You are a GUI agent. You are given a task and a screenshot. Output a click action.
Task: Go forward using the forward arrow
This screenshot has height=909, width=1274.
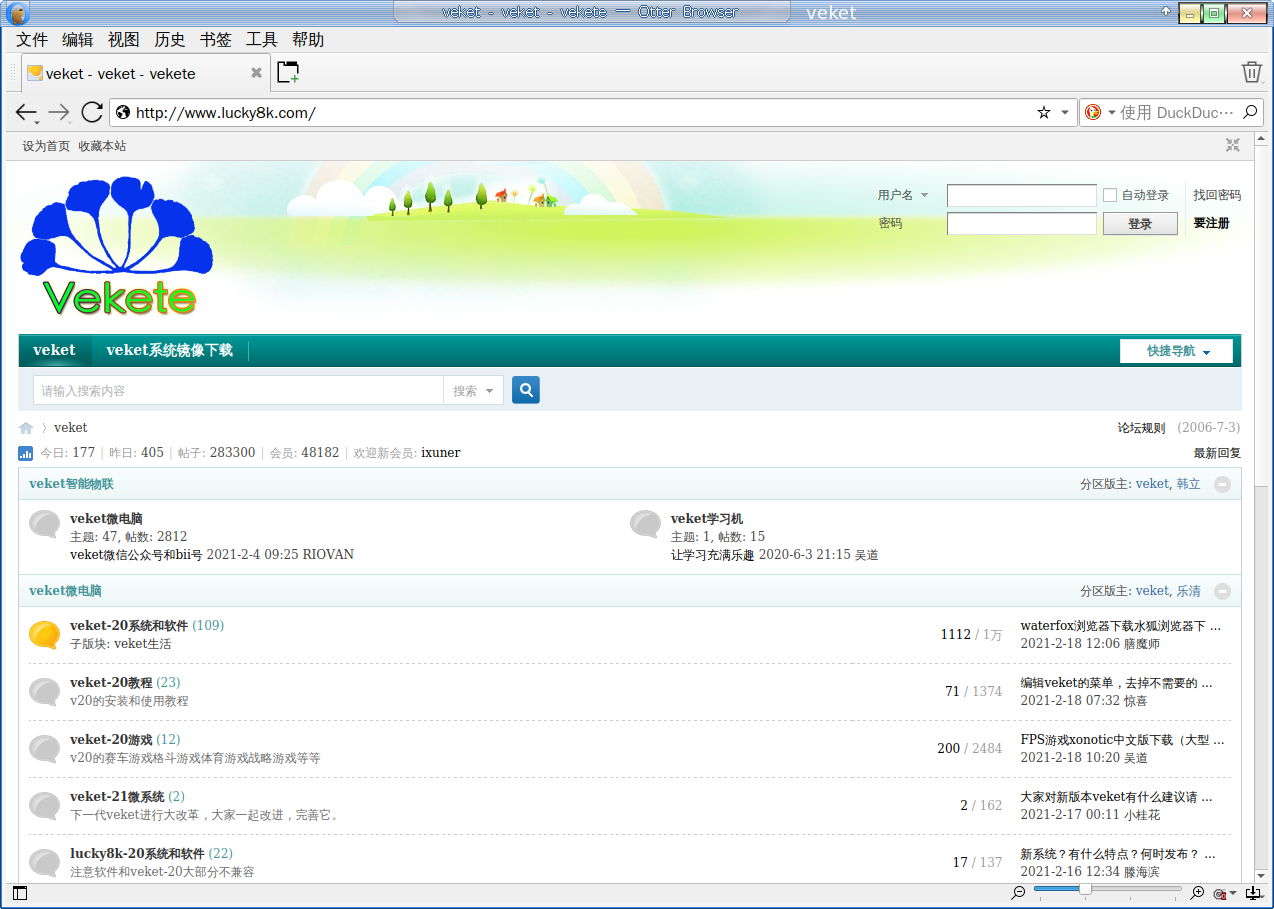(x=59, y=113)
